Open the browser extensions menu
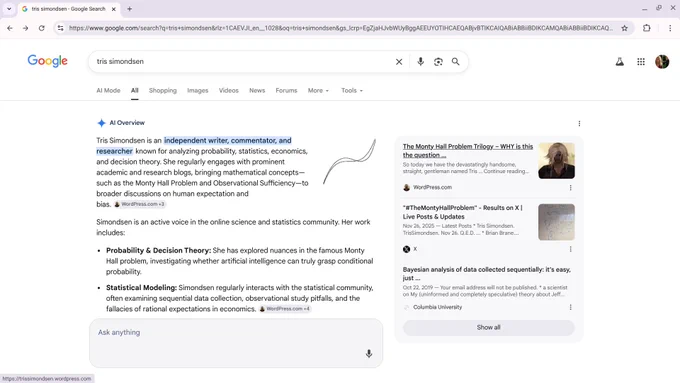 pyautogui.click(x=647, y=28)
